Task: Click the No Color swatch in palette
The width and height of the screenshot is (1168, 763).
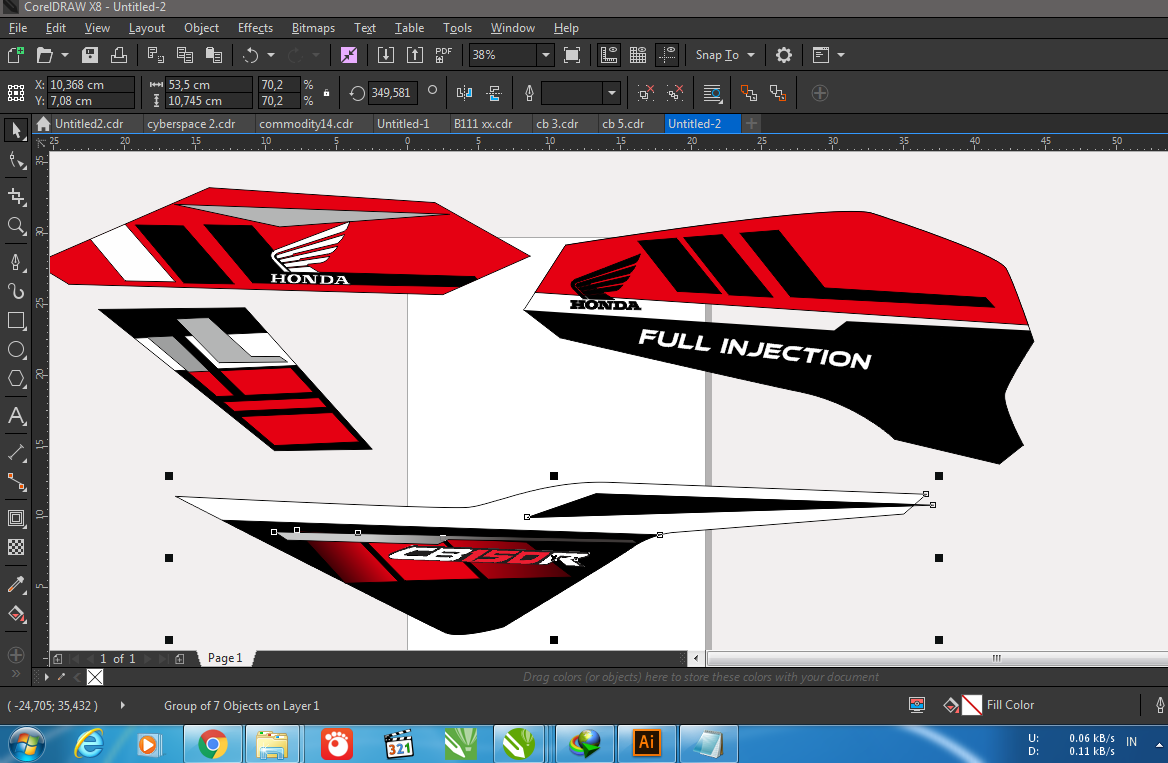Action: pyautogui.click(x=95, y=677)
